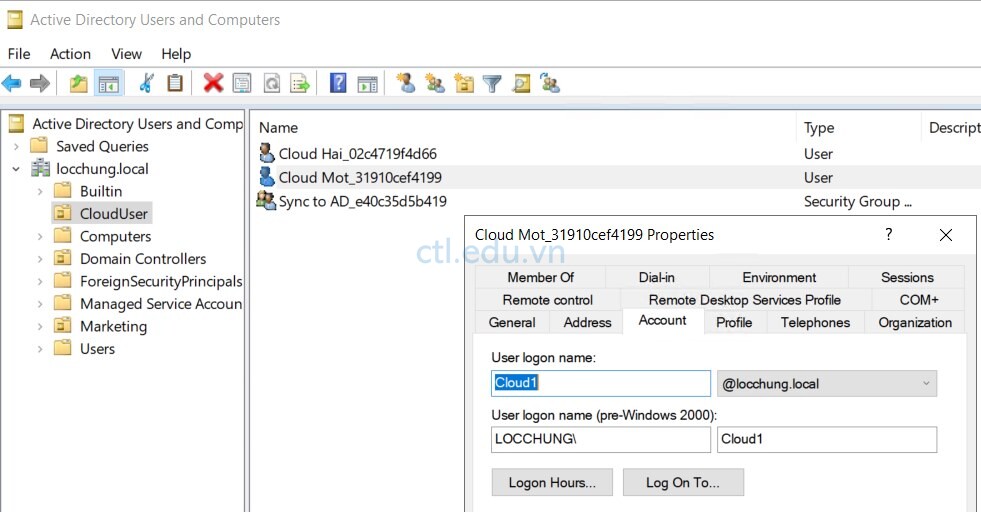Create a new group with two-people star icon
Image resolution: width=981 pixels, height=512 pixels.
click(x=435, y=83)
